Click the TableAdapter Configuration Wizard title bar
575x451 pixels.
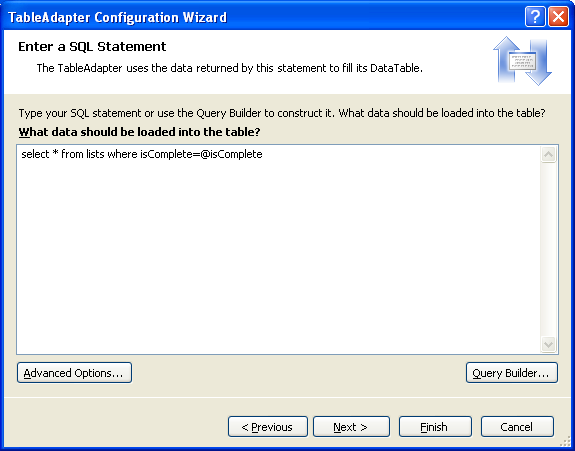[257, 17]
